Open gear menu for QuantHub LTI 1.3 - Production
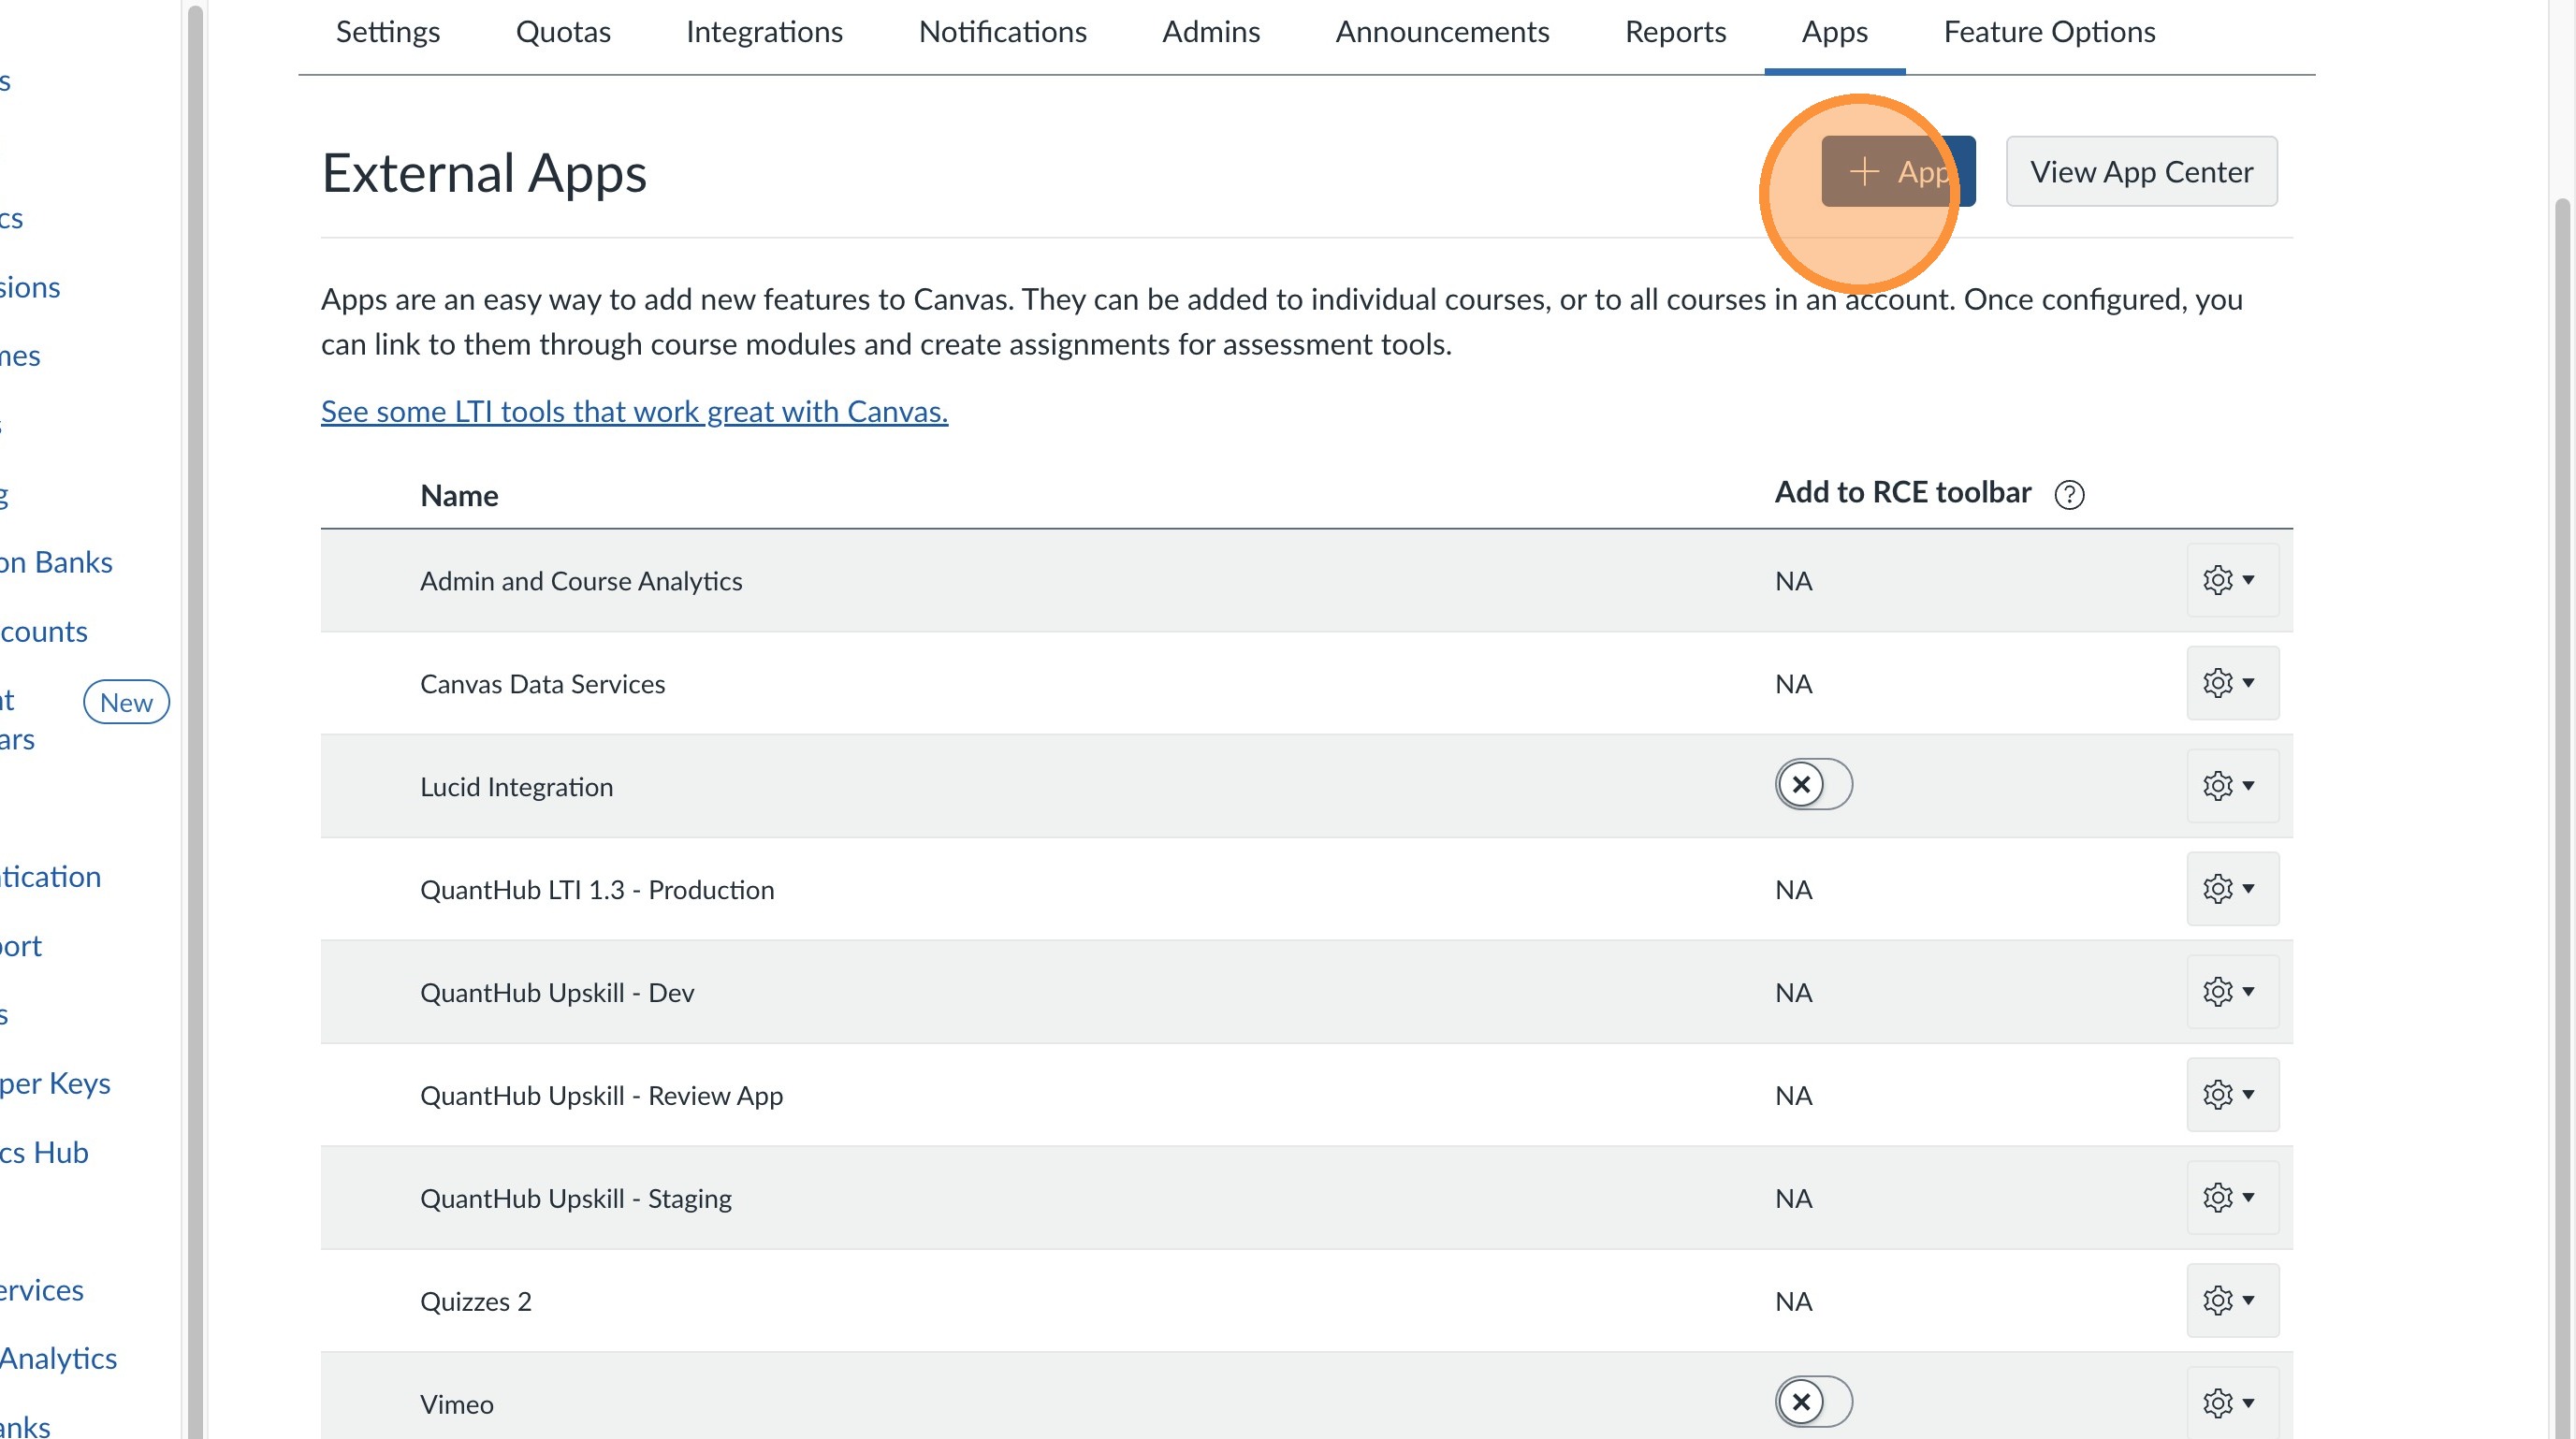The image size is (2576, 1439). pyautogui.click(x=2231, y=889)
